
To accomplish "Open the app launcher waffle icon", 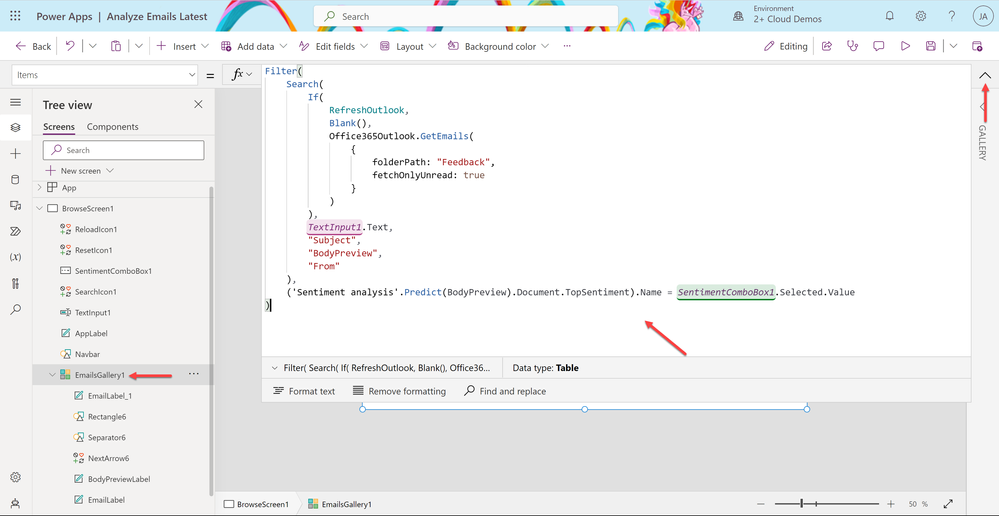I will click(15, 17).
